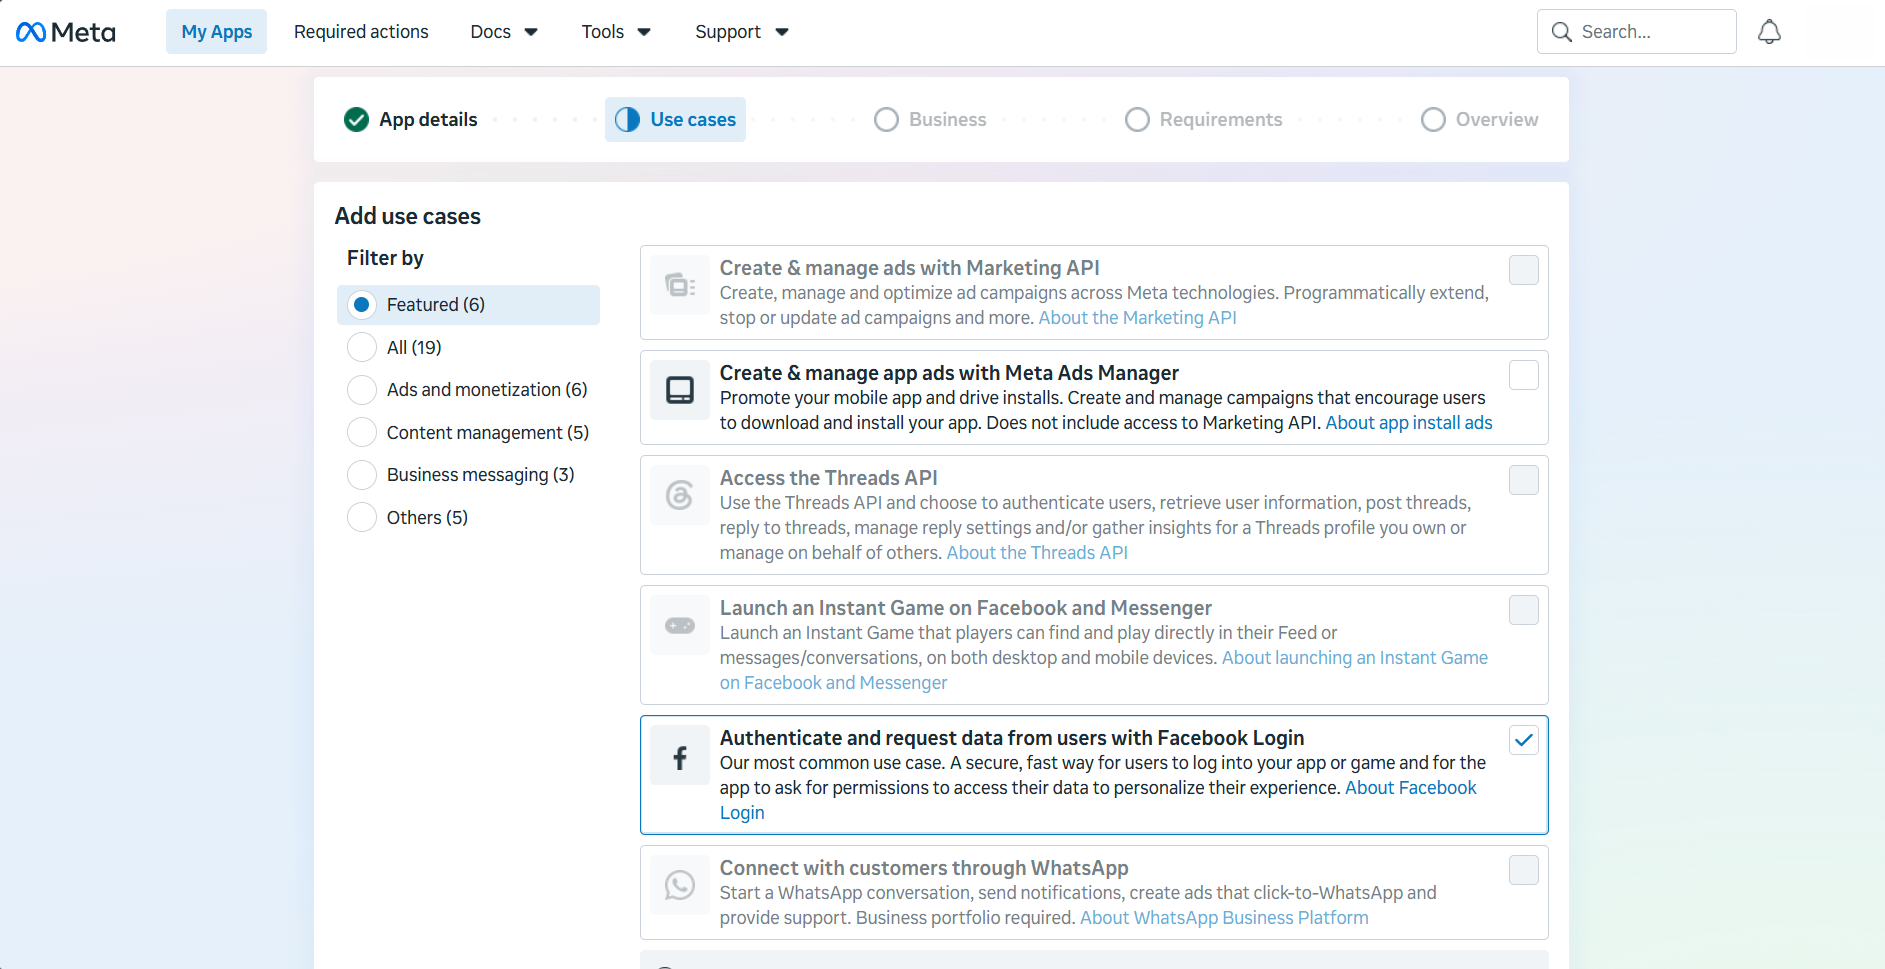The image size is (1885, 969).
Task: Click the Access the Threads API title
Action: [829, 478]
